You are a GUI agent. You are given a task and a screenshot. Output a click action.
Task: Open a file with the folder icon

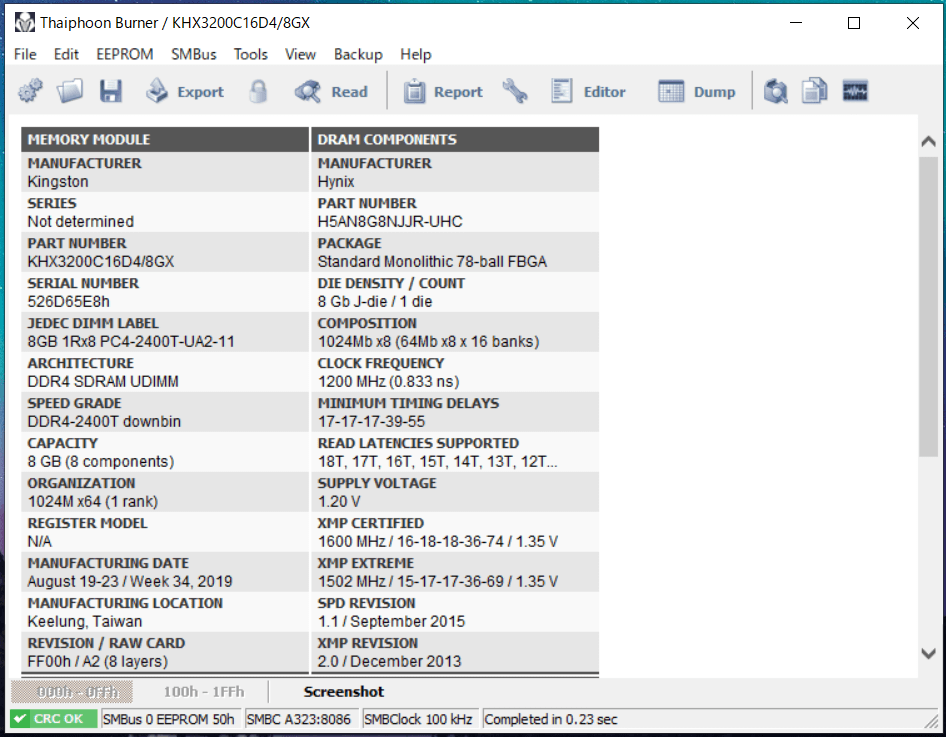coord(70,92)
